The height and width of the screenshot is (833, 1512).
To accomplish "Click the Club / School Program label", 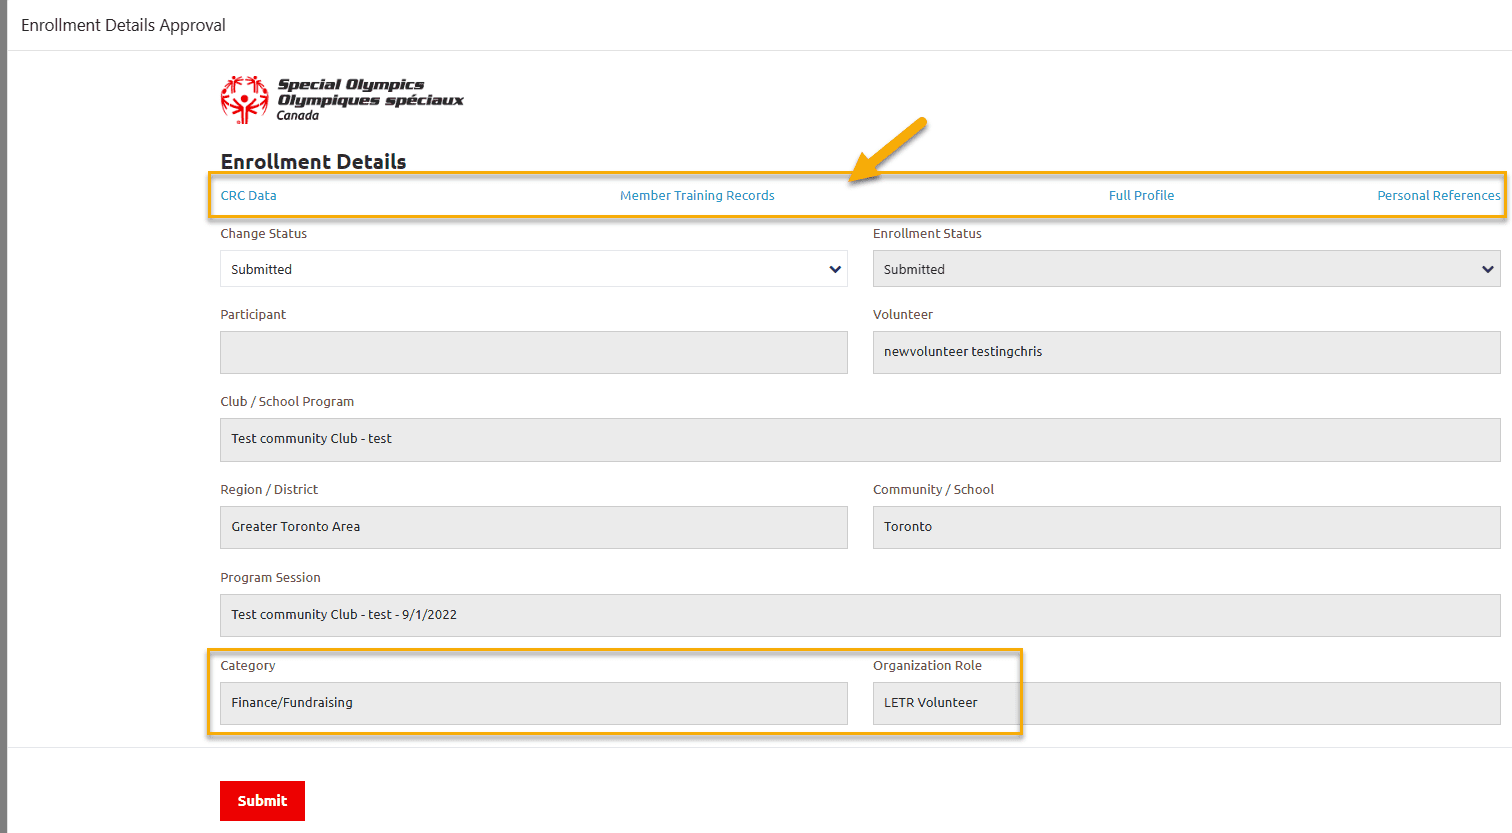I will (287, 401).
